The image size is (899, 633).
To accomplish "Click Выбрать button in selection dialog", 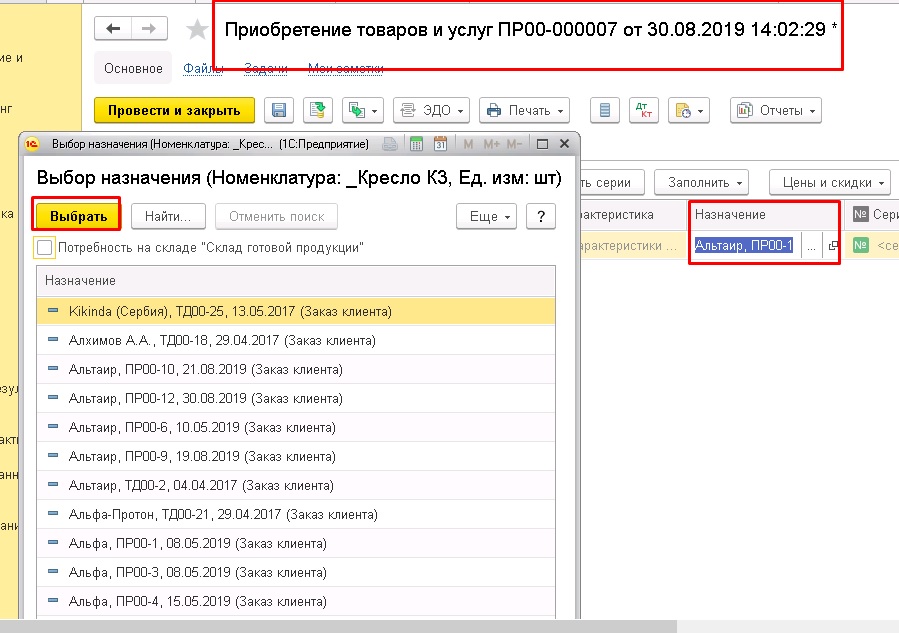I will pos(78,216).
